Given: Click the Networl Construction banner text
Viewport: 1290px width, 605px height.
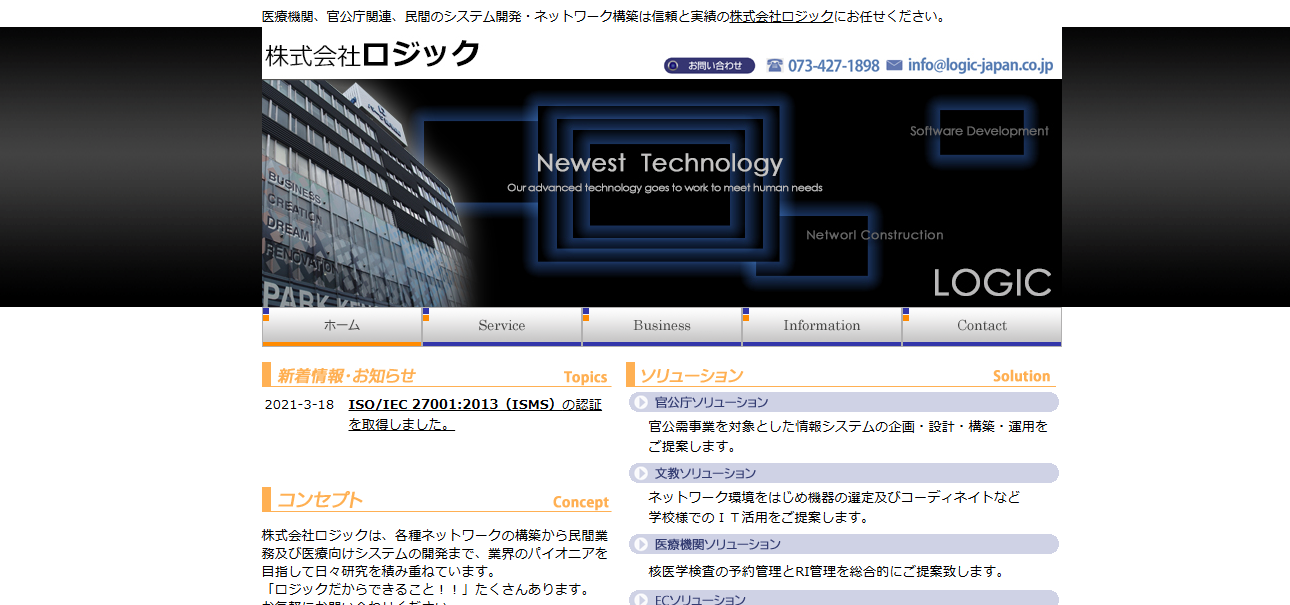Looking at the screenshot, I should pos(875,235).
